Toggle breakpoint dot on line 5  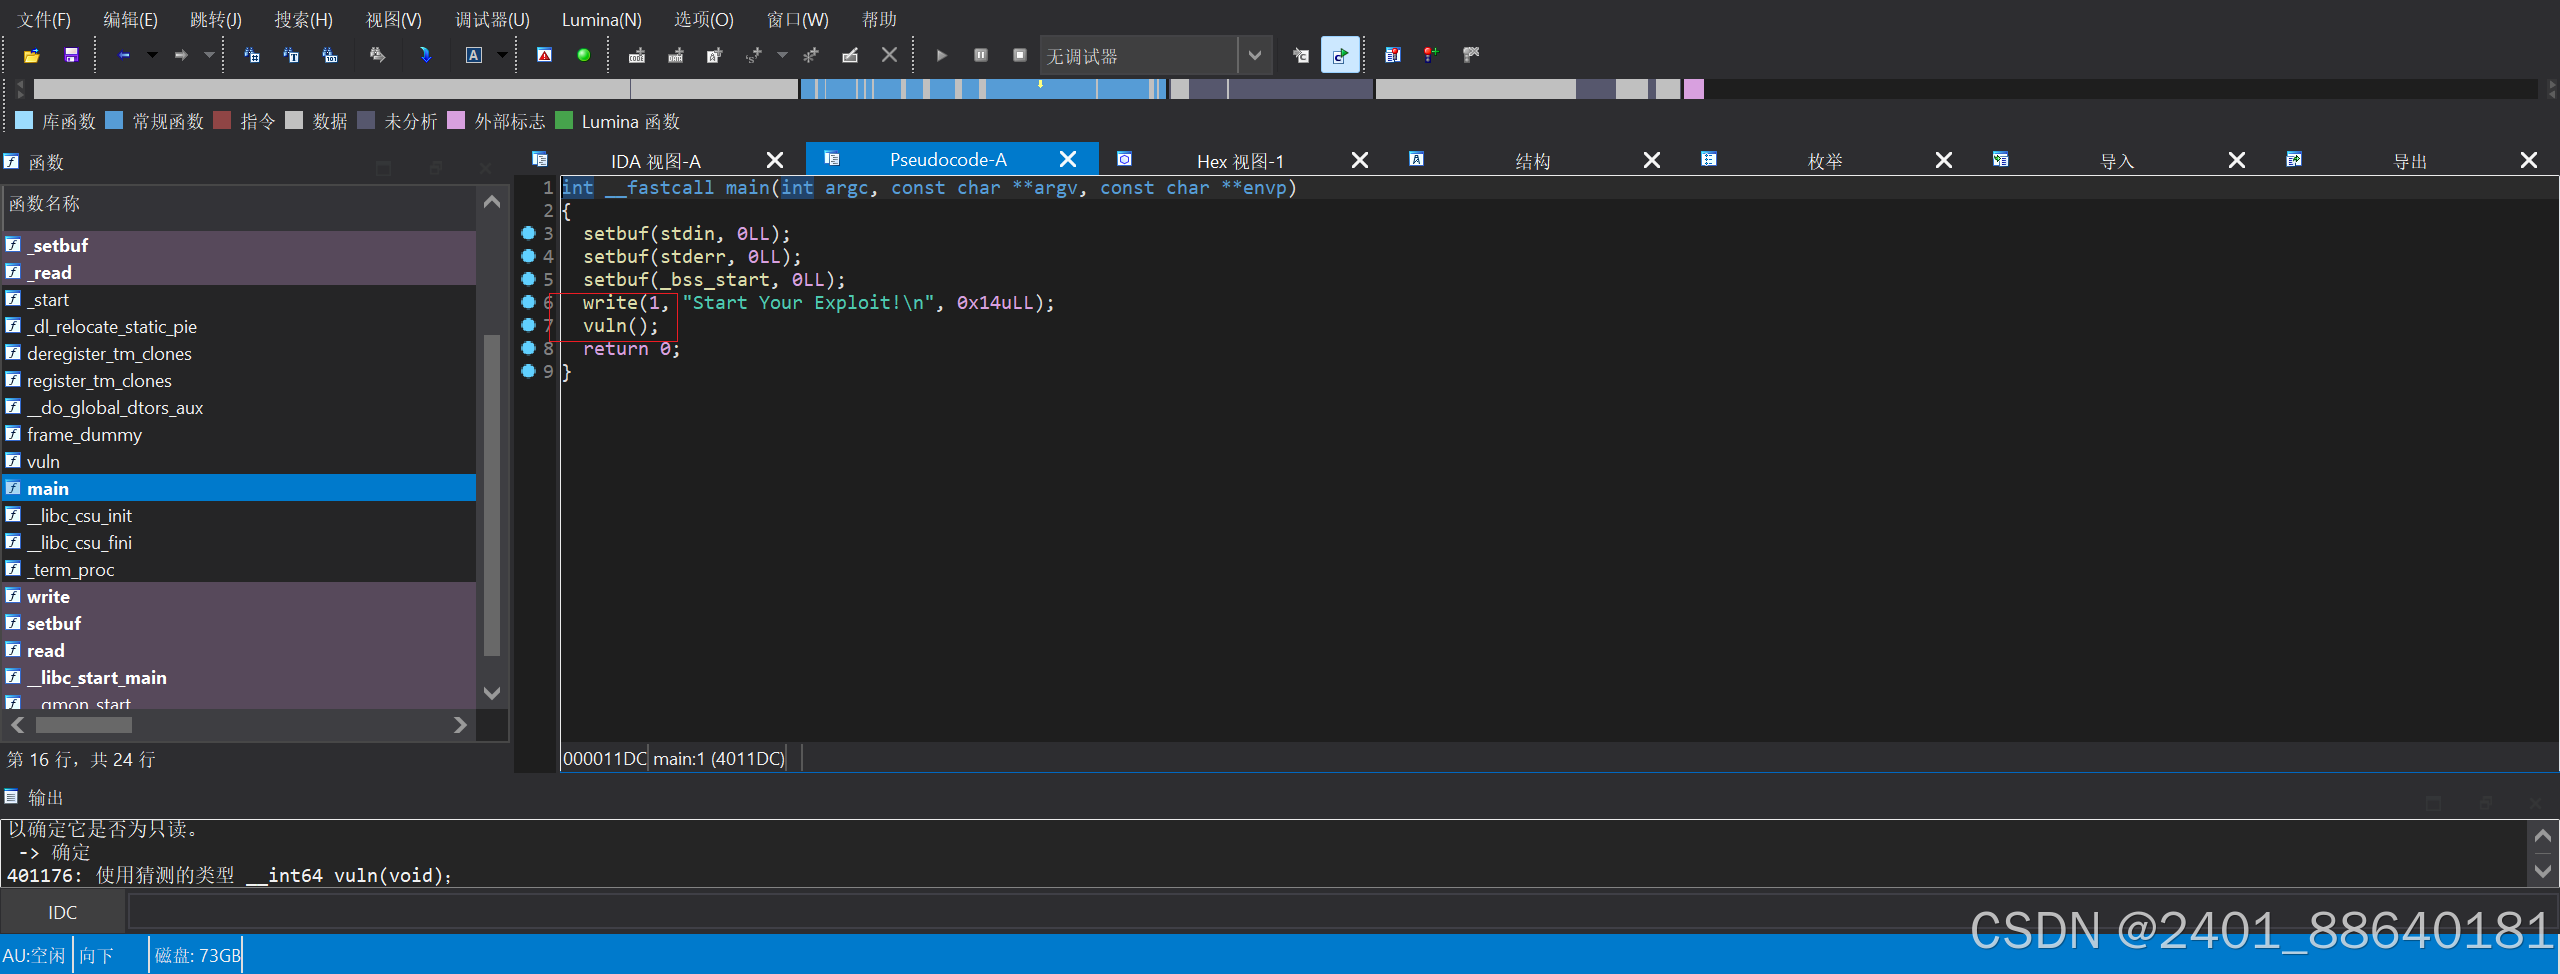pos(529,279)
